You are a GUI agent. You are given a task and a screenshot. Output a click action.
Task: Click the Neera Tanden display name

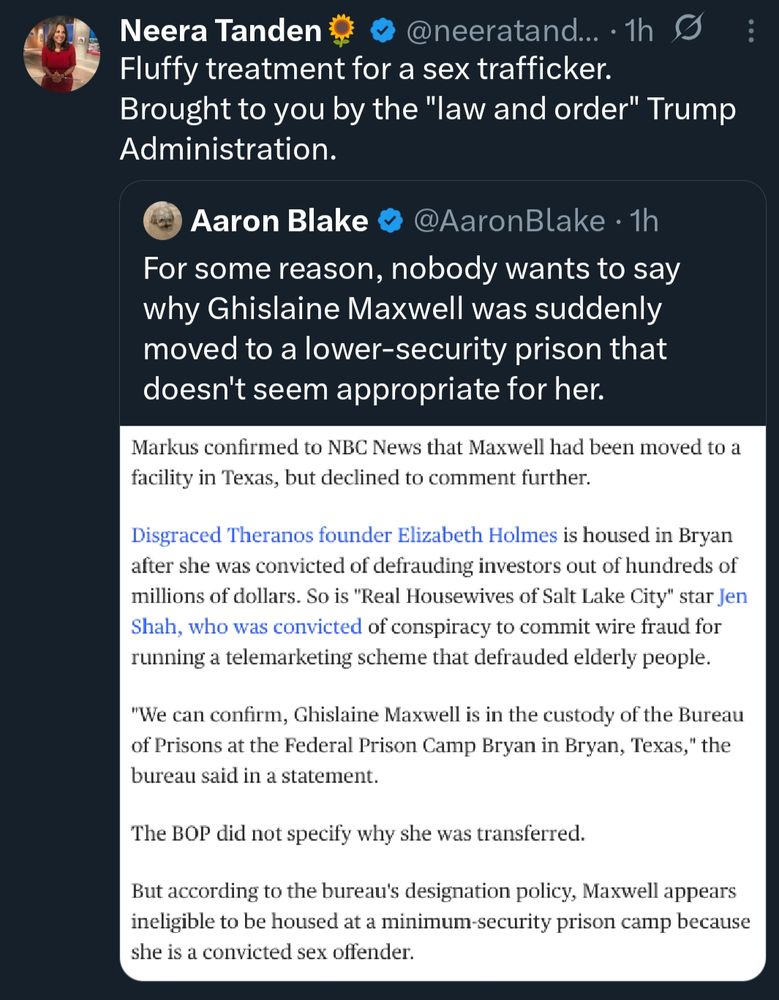pyautogui.click(x=220, y=31)
